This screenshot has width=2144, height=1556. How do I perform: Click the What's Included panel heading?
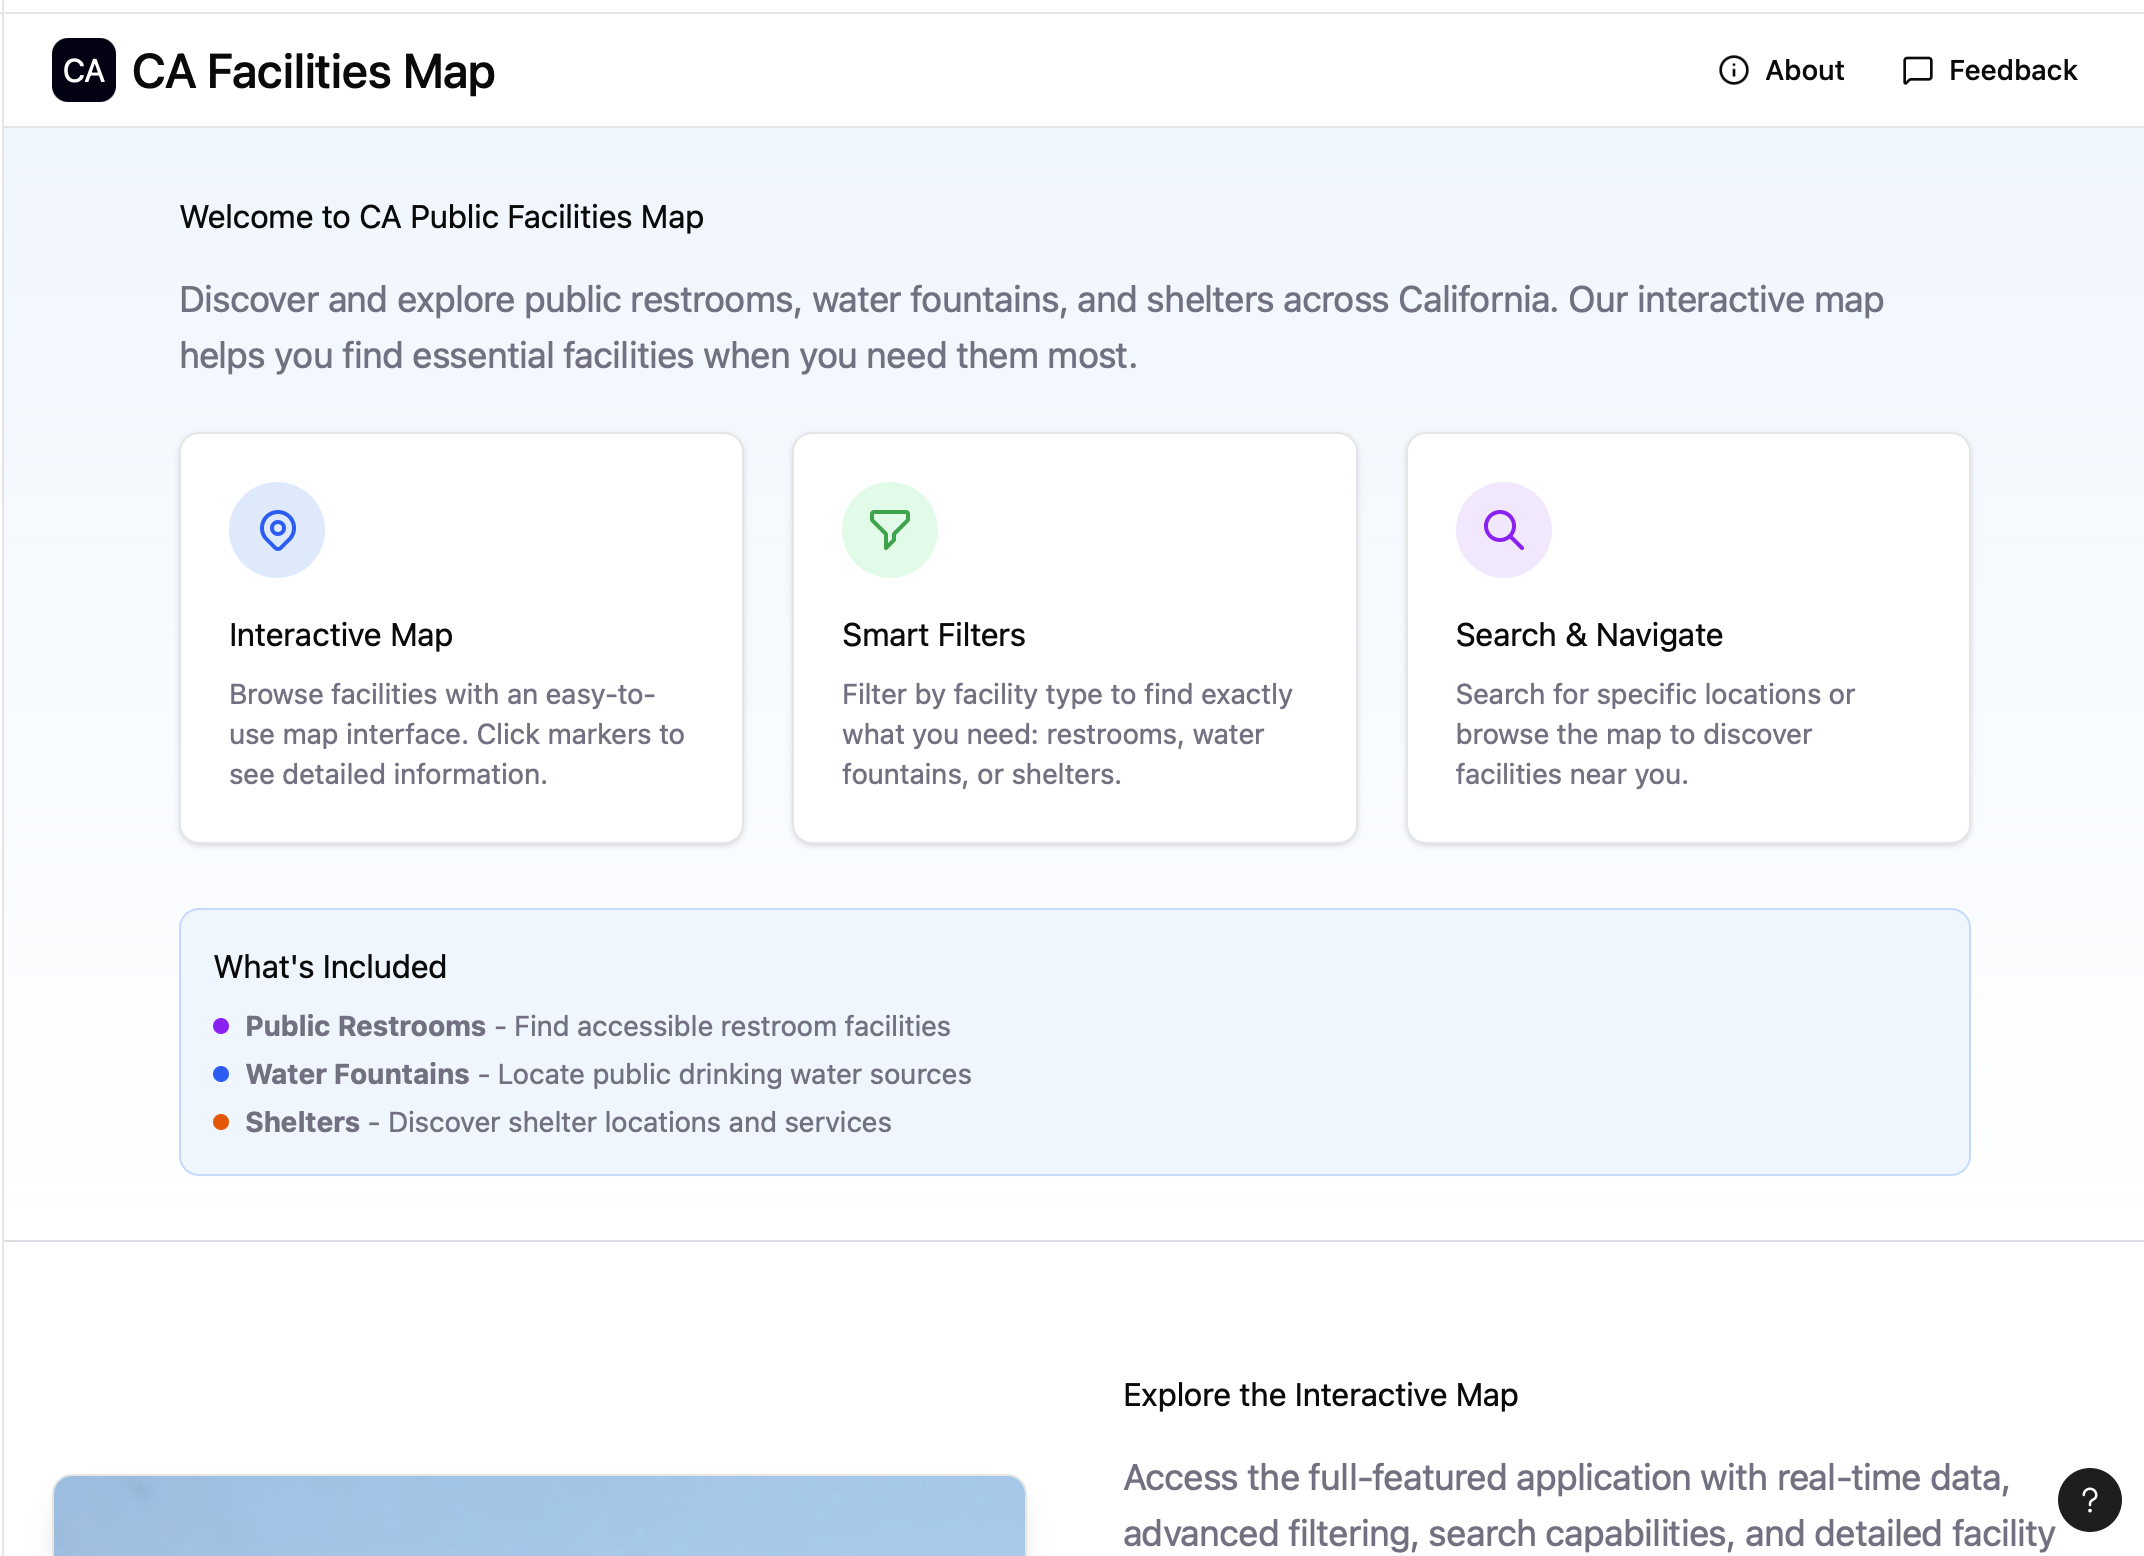click(x=330, y=967)
